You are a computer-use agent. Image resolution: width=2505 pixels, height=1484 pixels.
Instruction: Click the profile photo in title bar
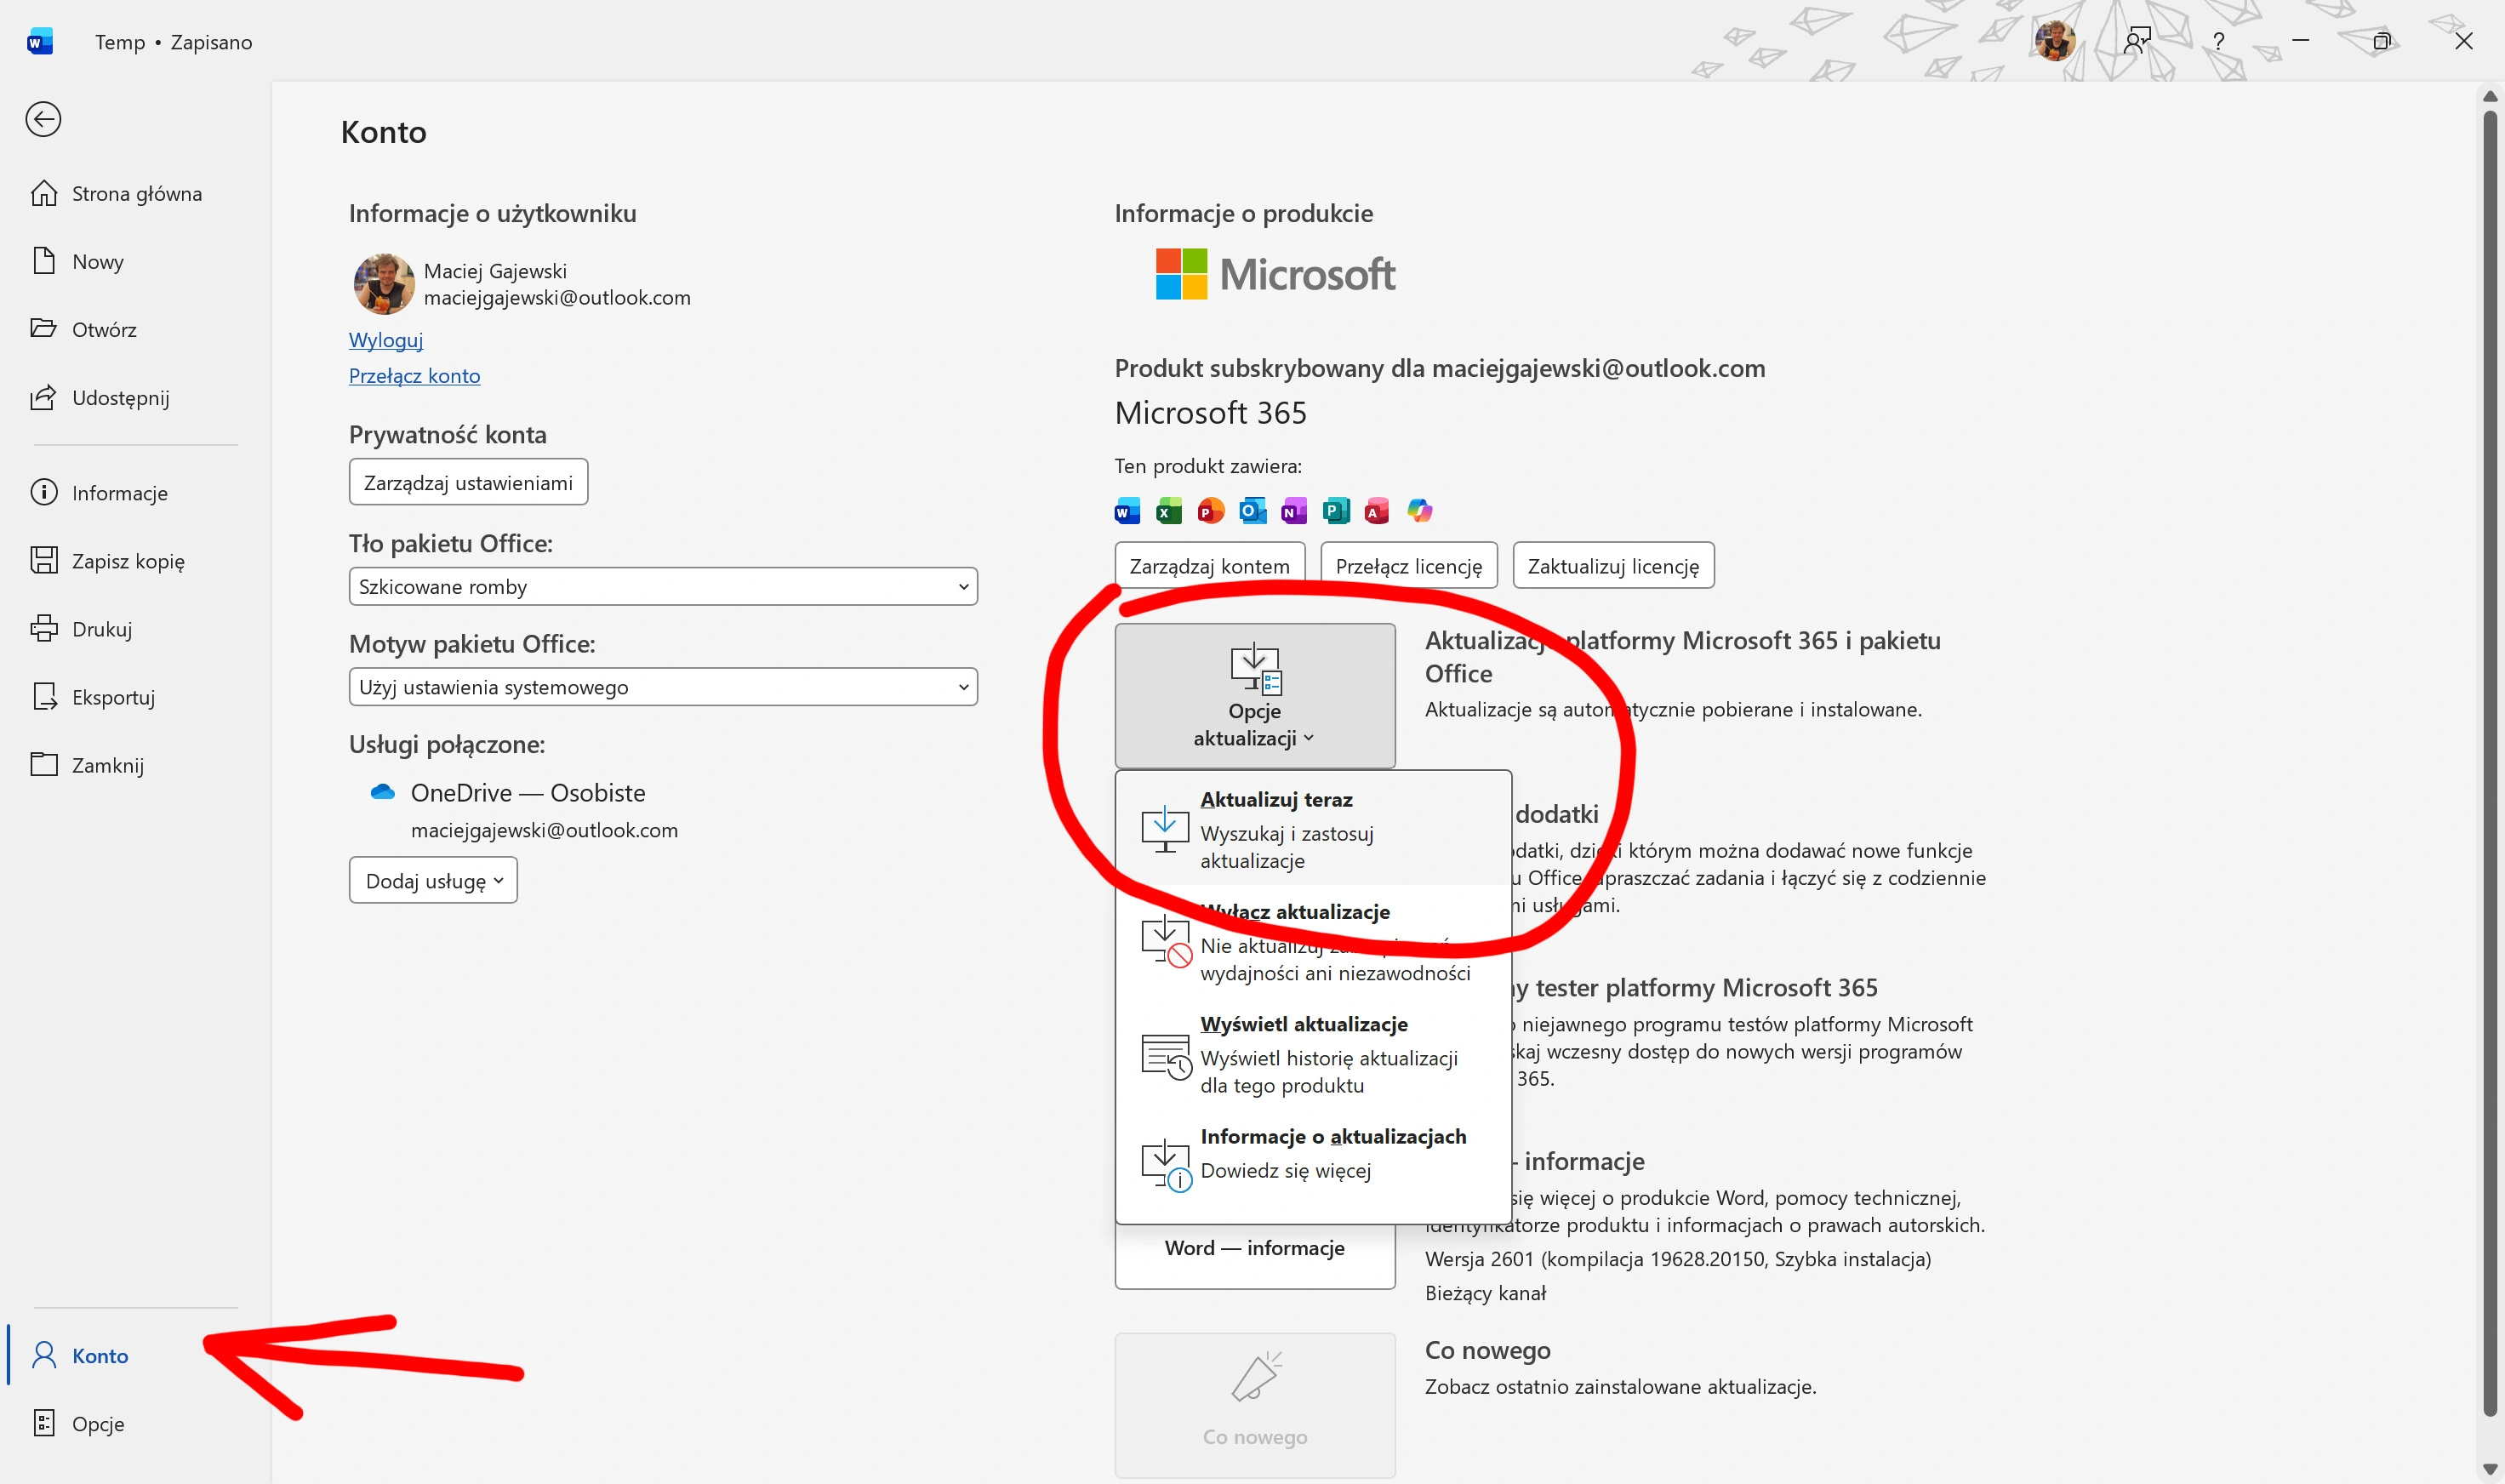pos(2054,41)
